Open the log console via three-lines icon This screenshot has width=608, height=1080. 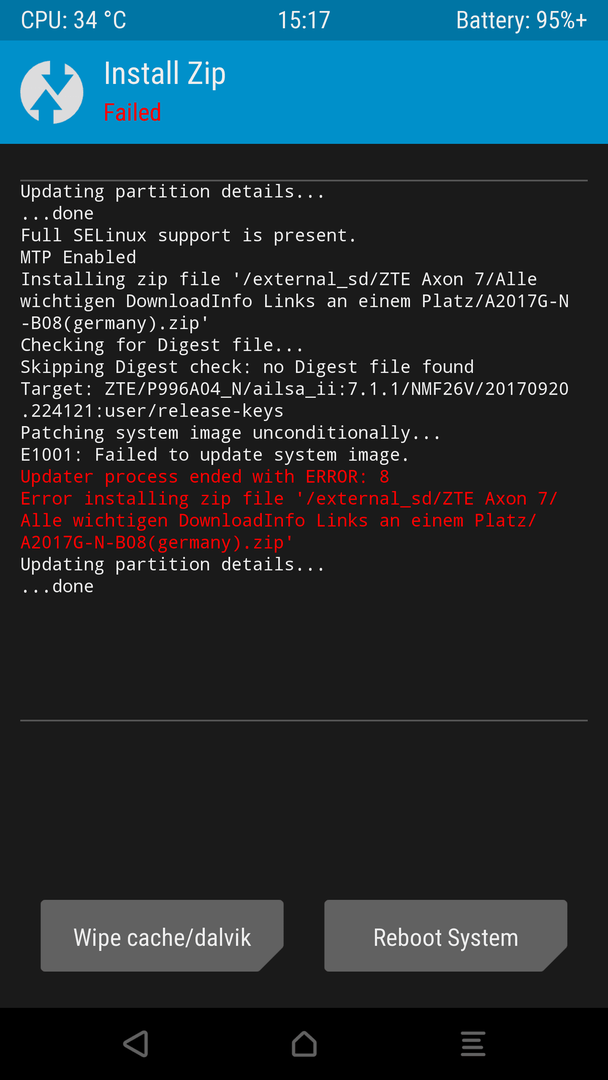[473, 1043]
